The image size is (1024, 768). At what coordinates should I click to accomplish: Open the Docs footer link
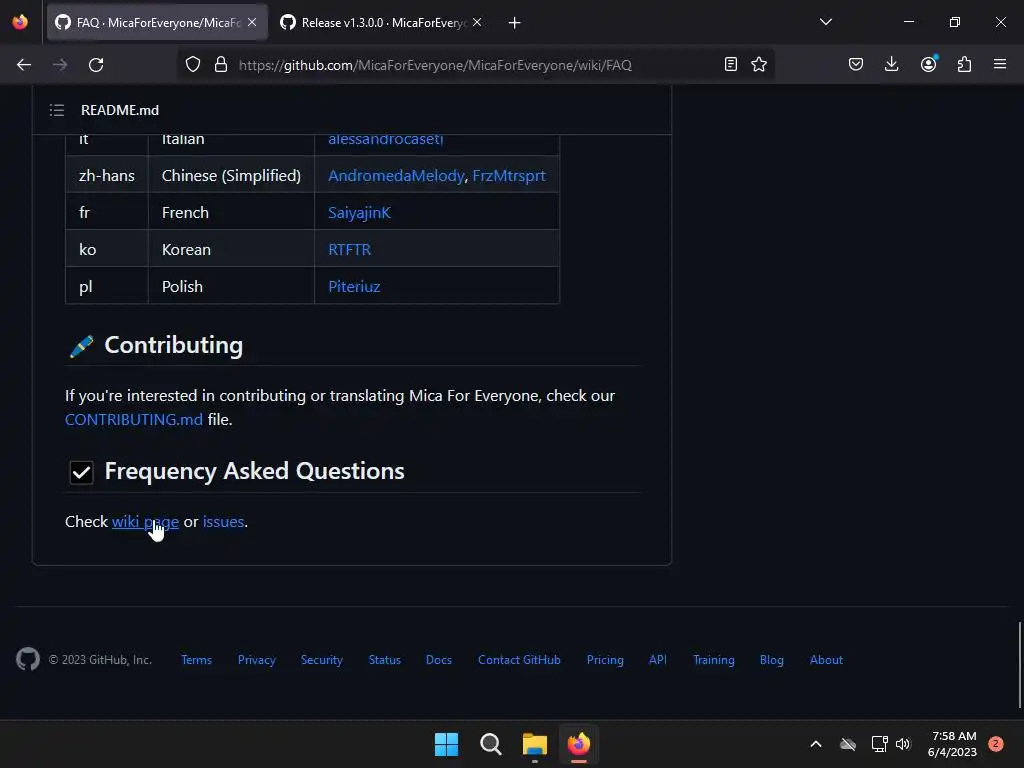[x=439, y=660]
